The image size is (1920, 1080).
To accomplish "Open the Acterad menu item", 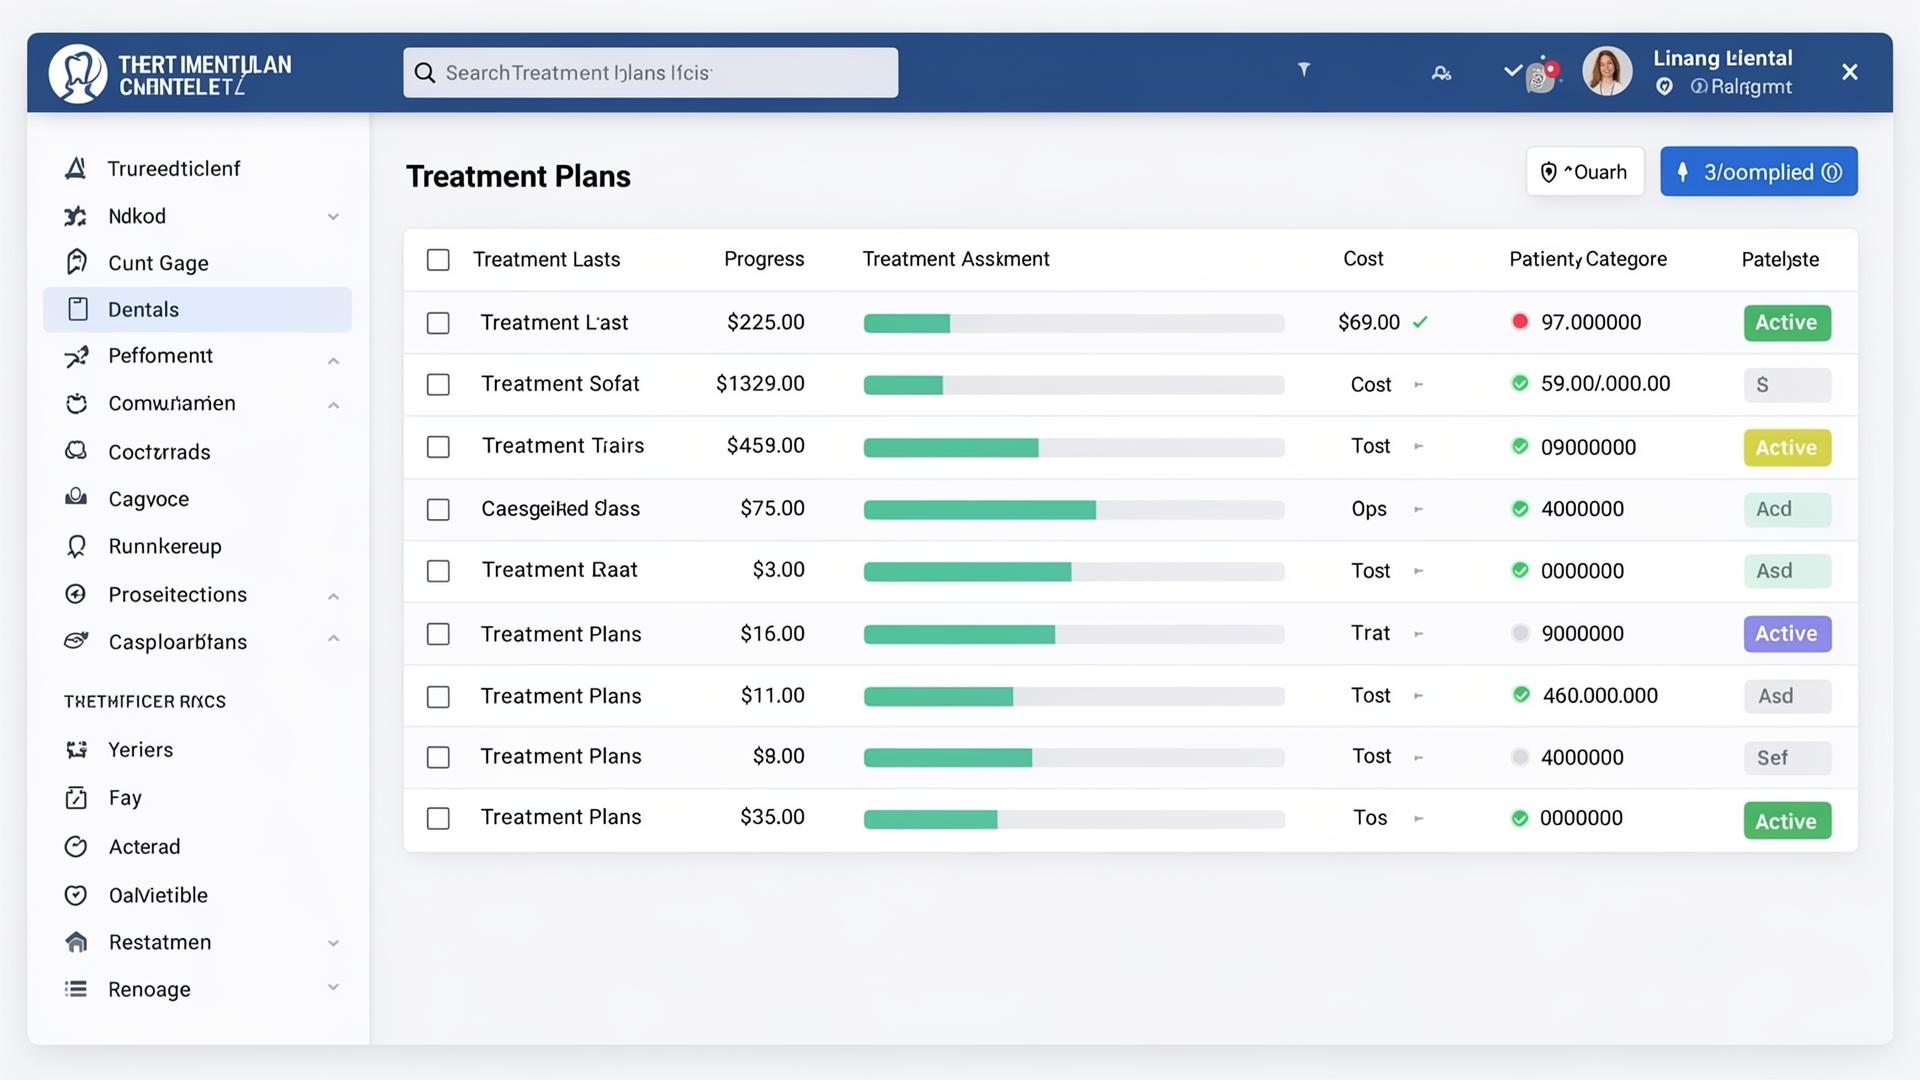I will point(197,847).
